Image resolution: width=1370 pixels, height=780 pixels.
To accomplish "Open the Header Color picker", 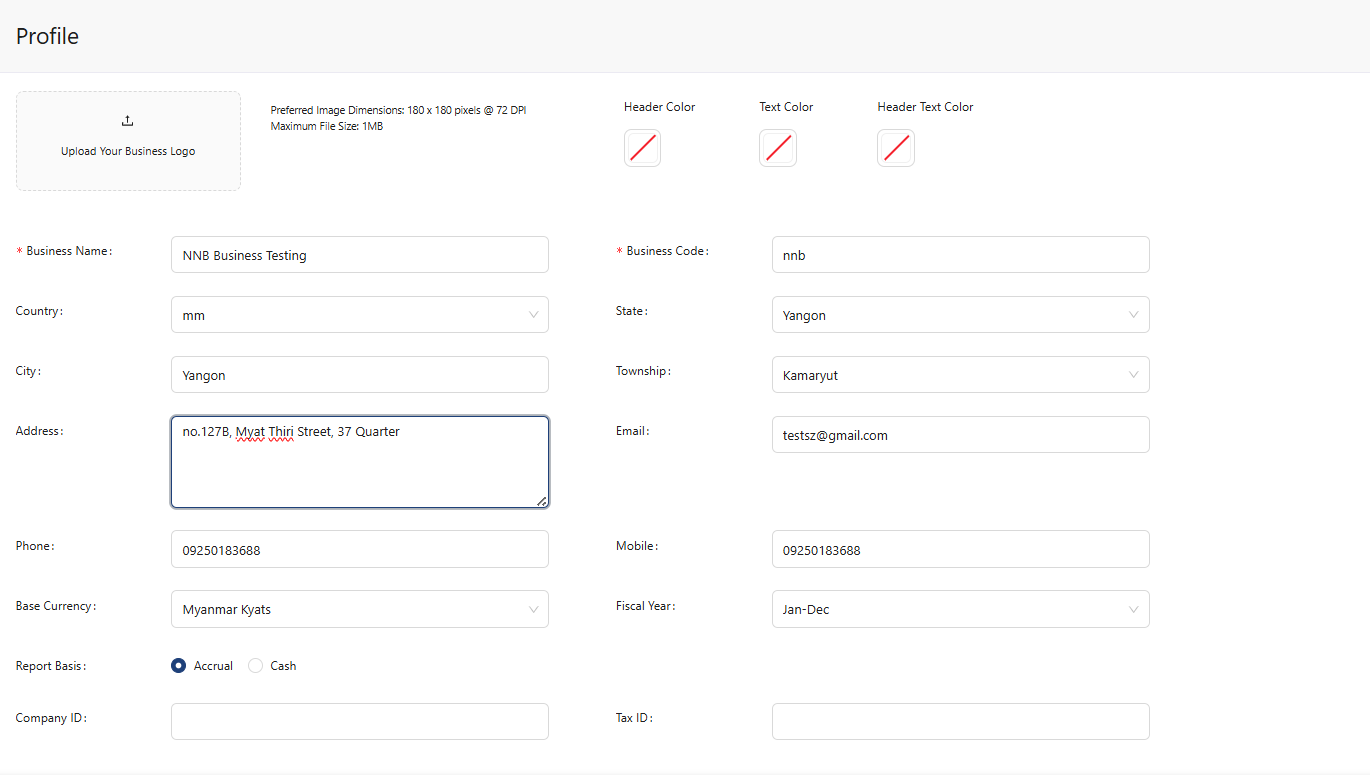I will [642, 147].
